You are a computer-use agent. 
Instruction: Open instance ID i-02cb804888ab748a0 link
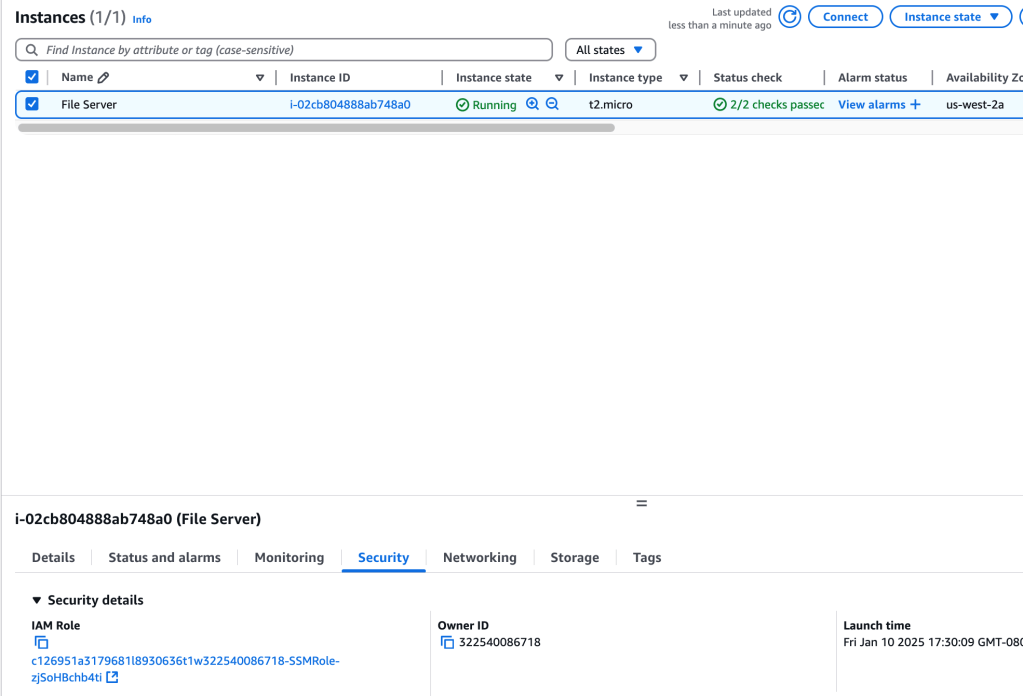pos(350,105)
